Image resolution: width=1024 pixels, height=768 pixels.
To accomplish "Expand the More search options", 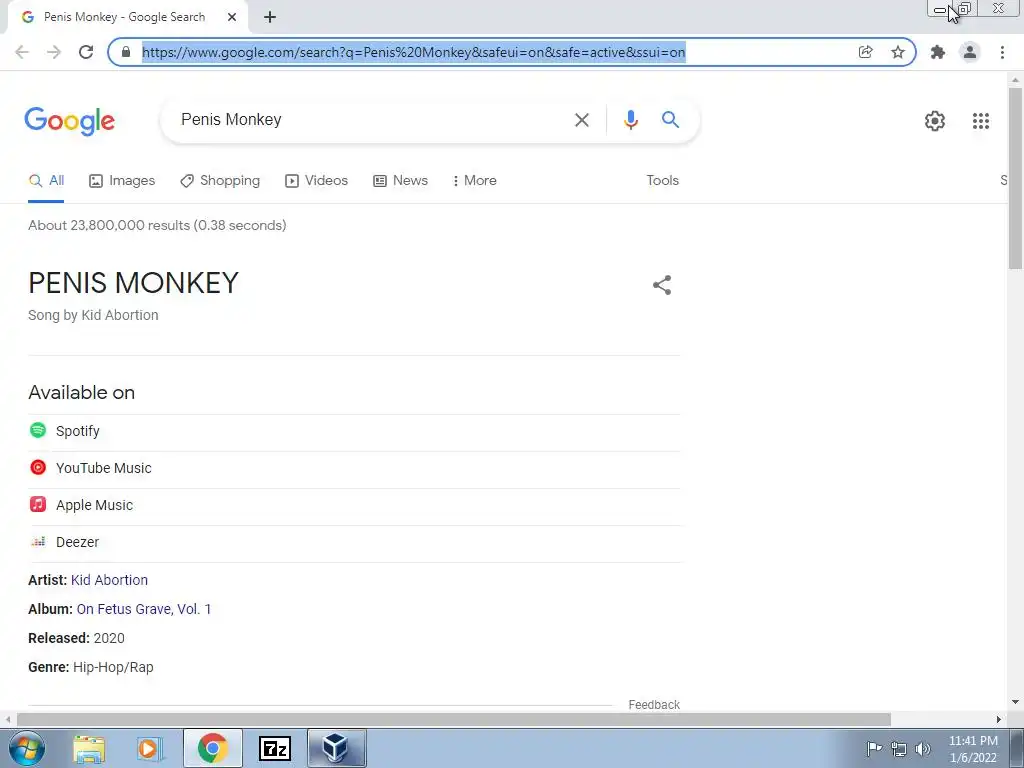I will [475, 181].
